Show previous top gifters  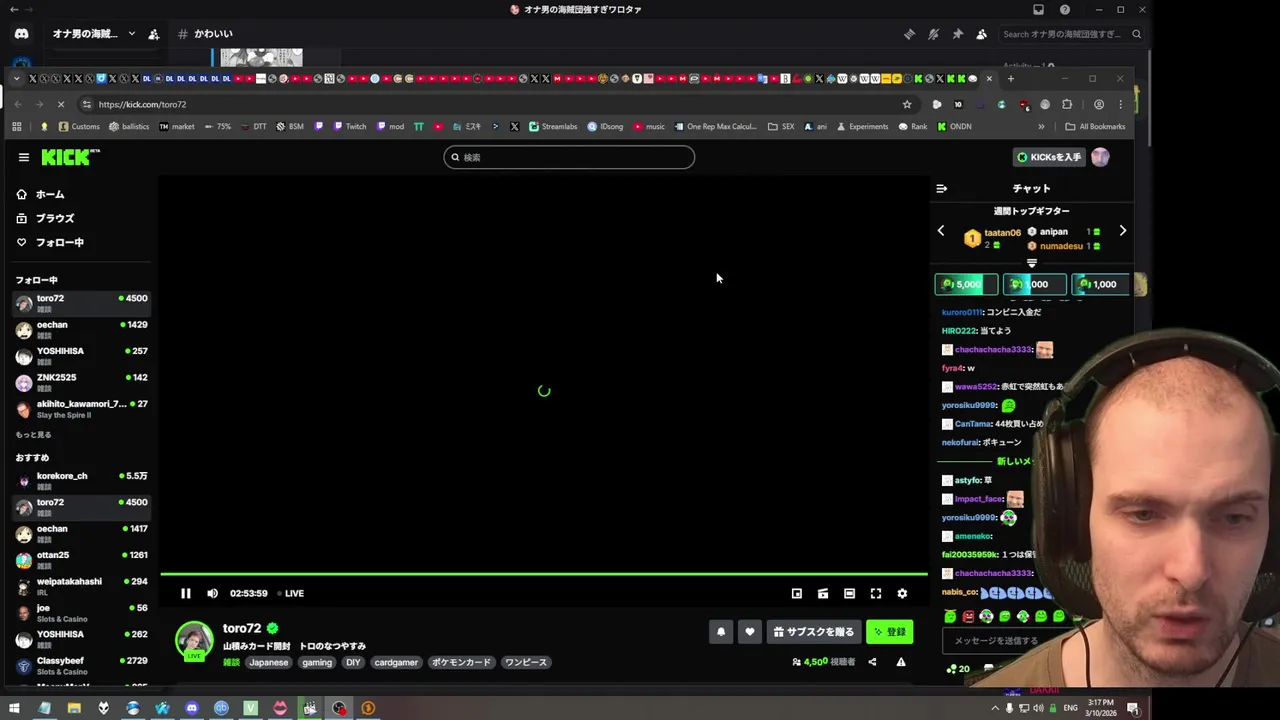point(941,231)
